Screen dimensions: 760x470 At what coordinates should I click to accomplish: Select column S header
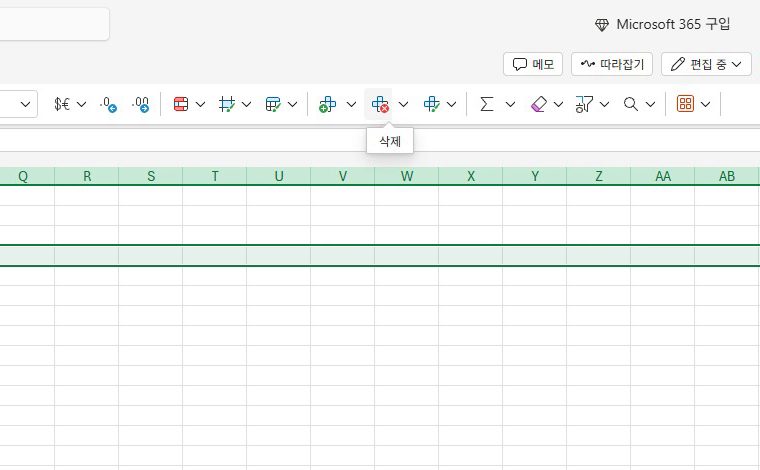pyautogui.click(x=151, y=176)
